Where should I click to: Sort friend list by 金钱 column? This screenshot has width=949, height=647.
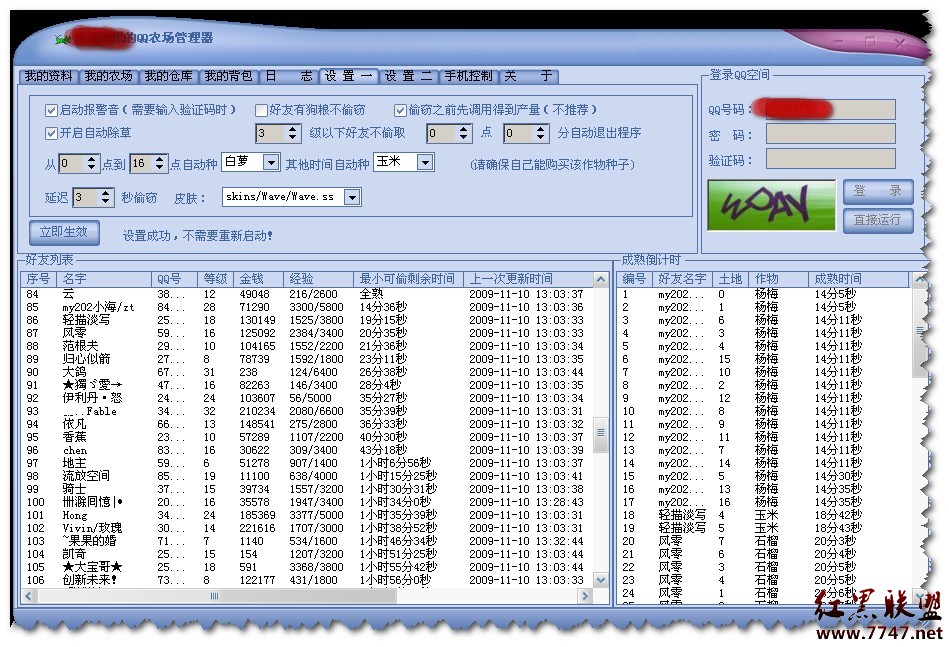[x=259, y=279]
